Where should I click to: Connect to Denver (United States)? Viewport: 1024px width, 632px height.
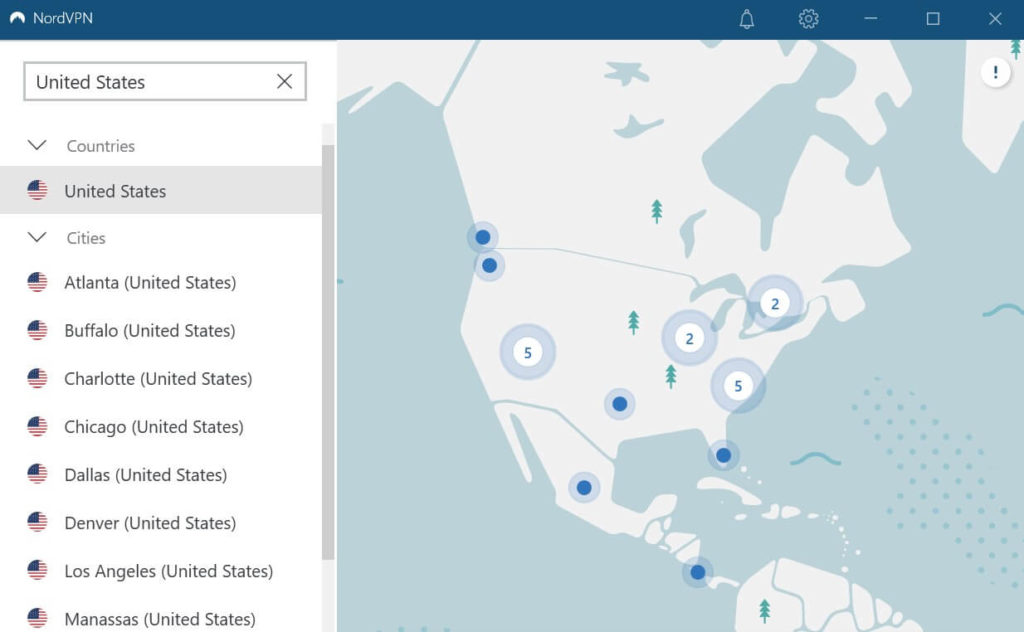tap(161, 523)
